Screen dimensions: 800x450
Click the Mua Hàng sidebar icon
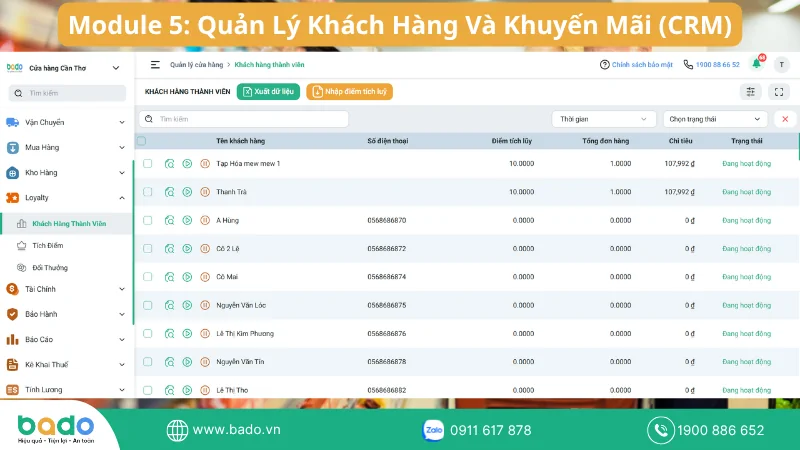(x=12, y=147)
